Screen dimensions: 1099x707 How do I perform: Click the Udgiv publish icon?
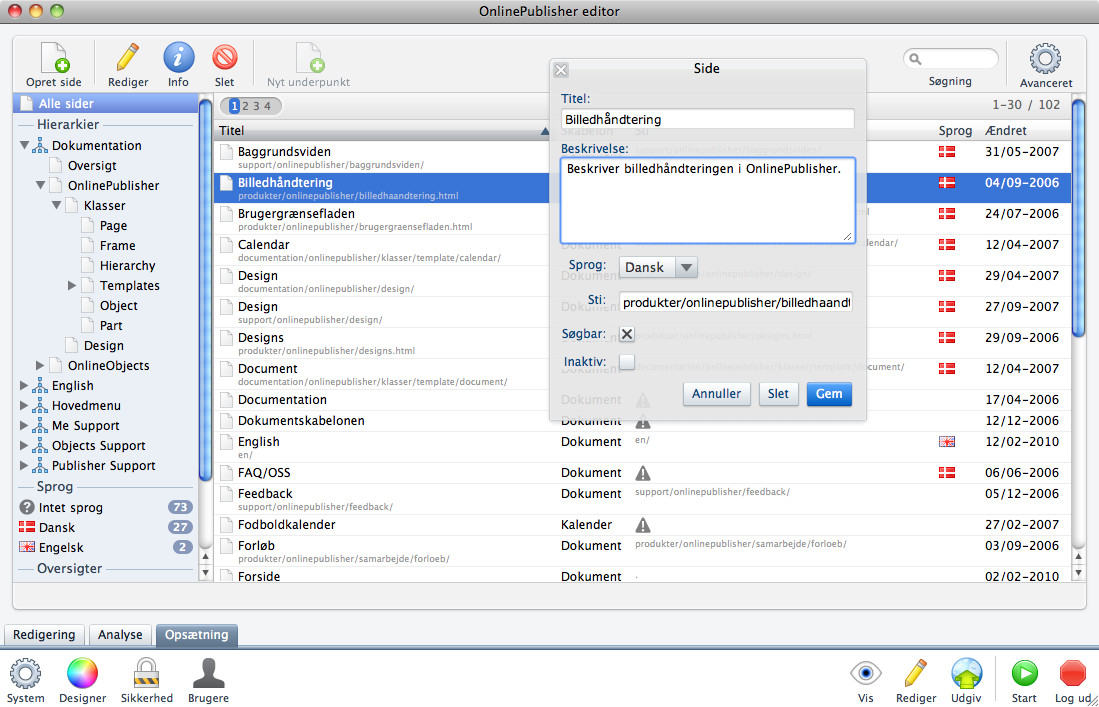point(966,674)
